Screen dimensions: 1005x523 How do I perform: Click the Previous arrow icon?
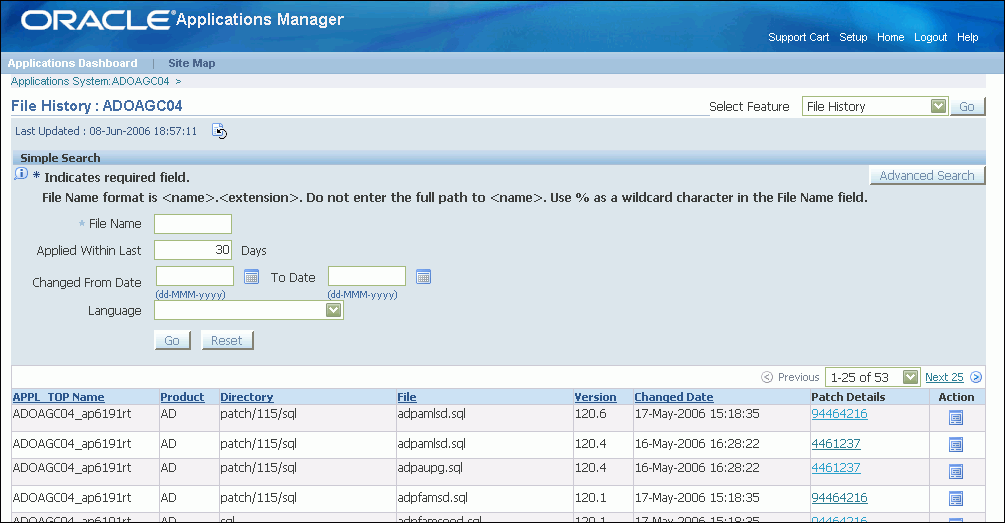[x=767, y=377]
